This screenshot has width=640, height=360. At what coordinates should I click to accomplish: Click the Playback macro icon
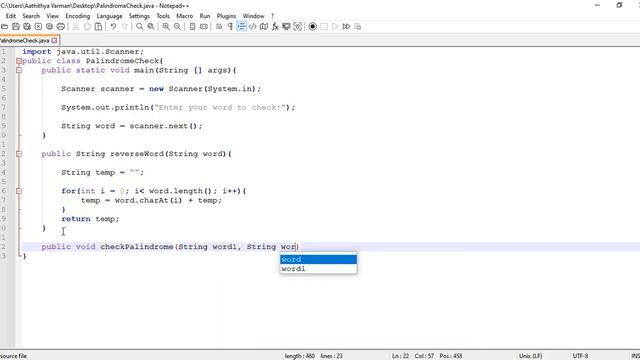(x=335, y=27)
